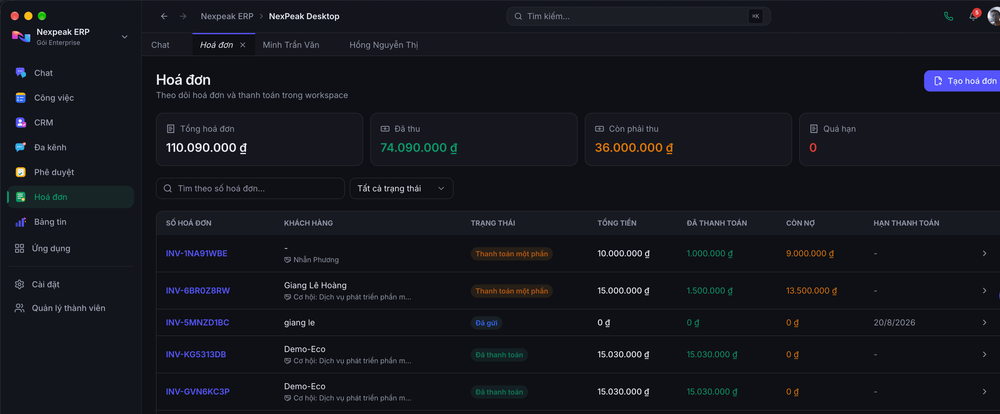Viewport: 1000px width, 414px height.
Task: Click the Tạo hoá đơn button
Action: (x=963, y=81)
